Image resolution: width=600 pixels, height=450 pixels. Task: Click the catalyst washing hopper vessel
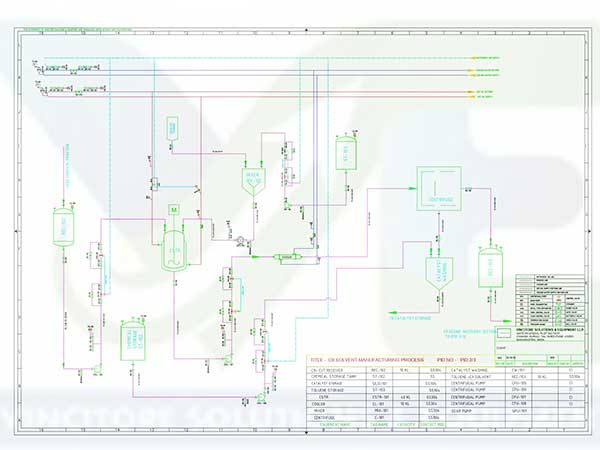439,273
